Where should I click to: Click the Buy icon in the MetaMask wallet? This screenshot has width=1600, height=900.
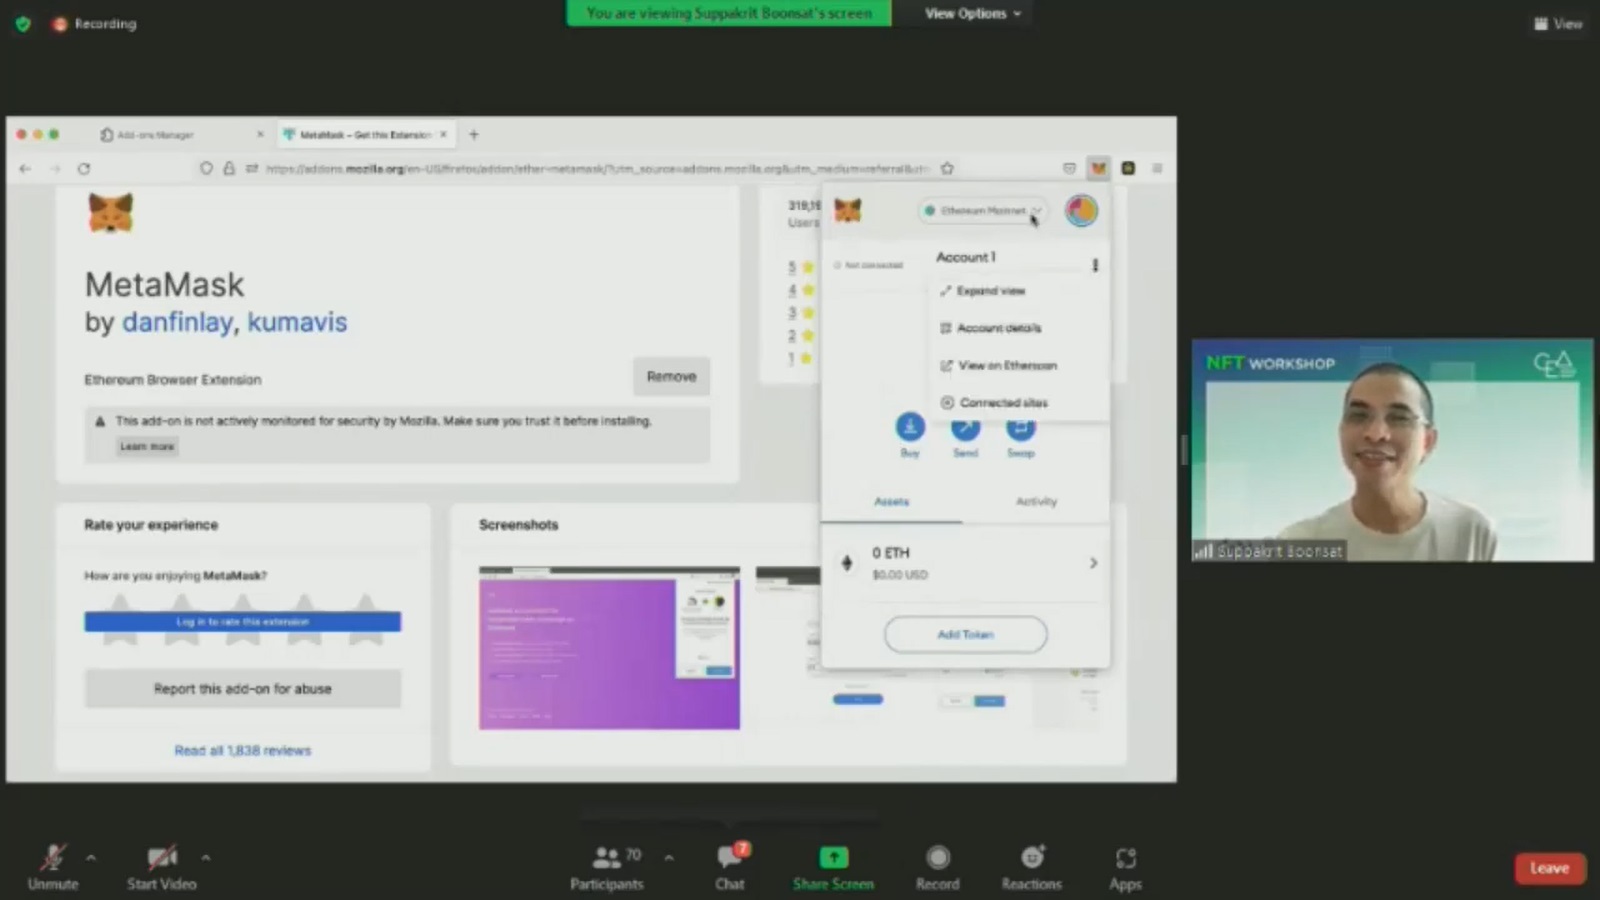click(910, 428)
